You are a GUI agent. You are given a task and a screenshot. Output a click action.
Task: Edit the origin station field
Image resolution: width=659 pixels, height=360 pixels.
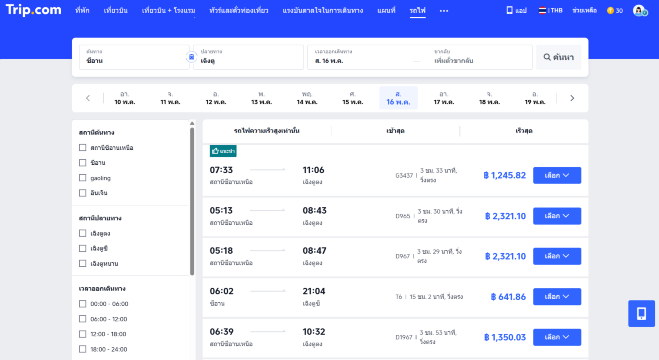134,57
